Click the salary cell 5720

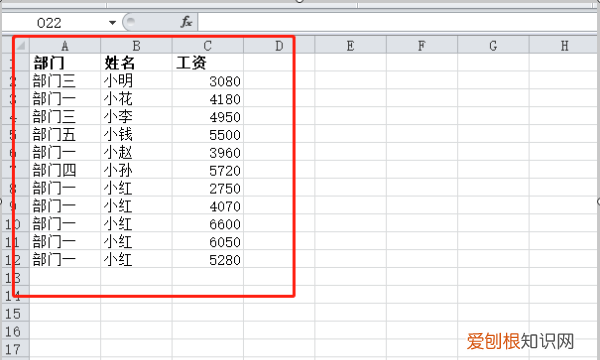(x=208, y=170)
